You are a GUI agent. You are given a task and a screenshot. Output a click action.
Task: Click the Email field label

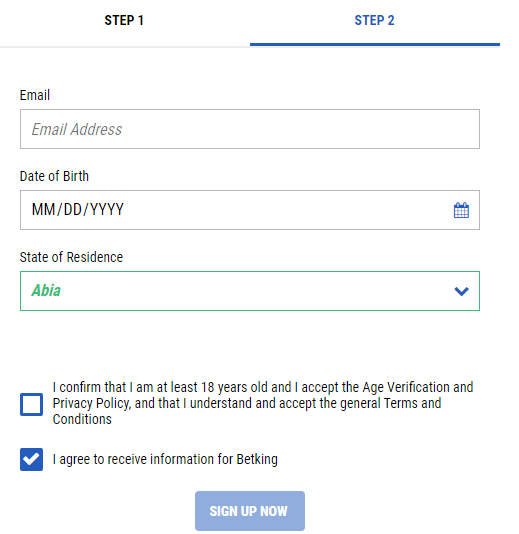[35, 95]
